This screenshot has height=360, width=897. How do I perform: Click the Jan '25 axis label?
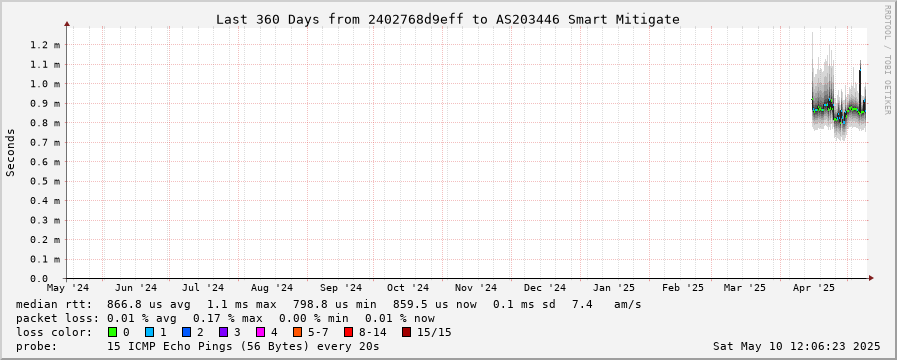[613, 287]
